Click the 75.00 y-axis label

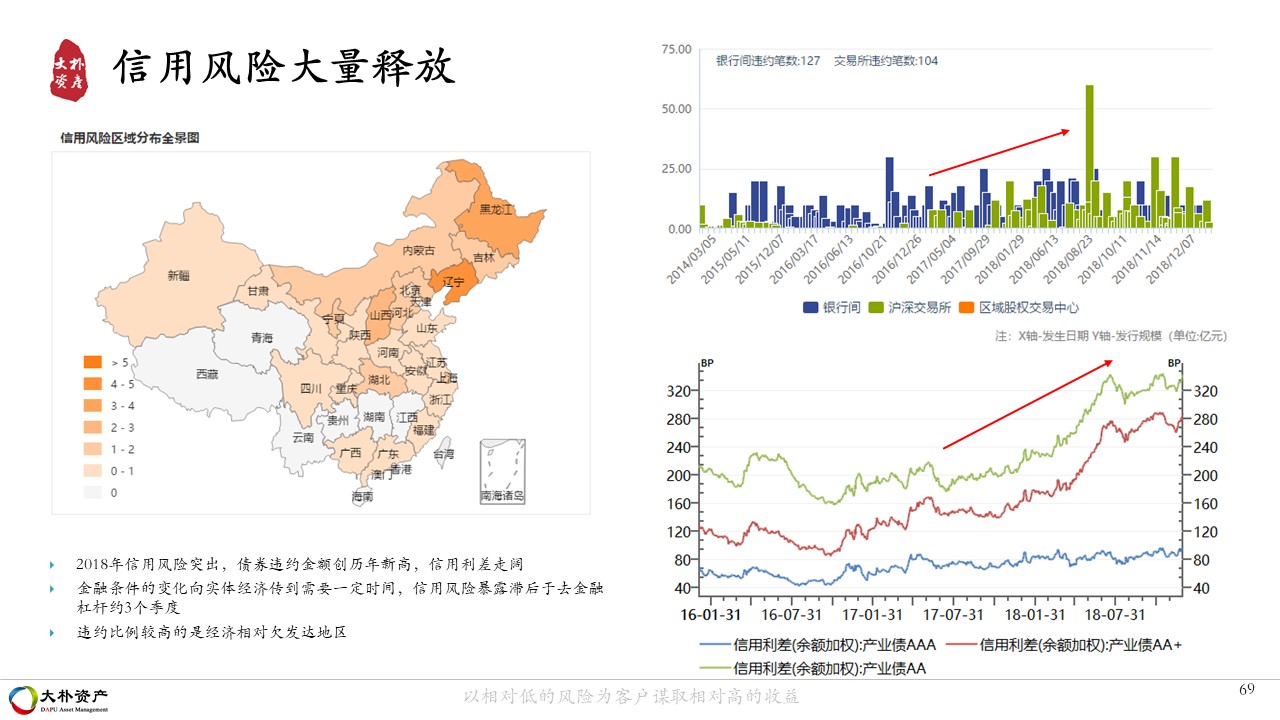(677, 49)
